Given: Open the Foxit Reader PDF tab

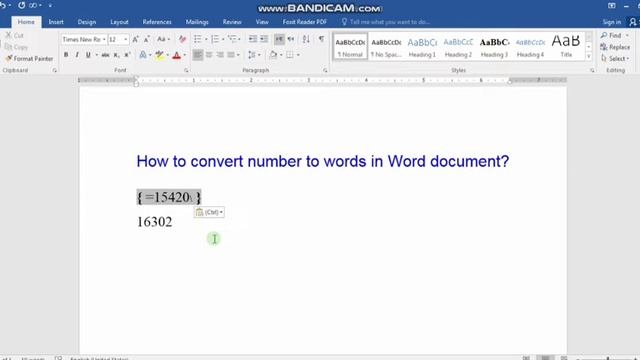Looking at the screenshot, I should pos(304,22).
